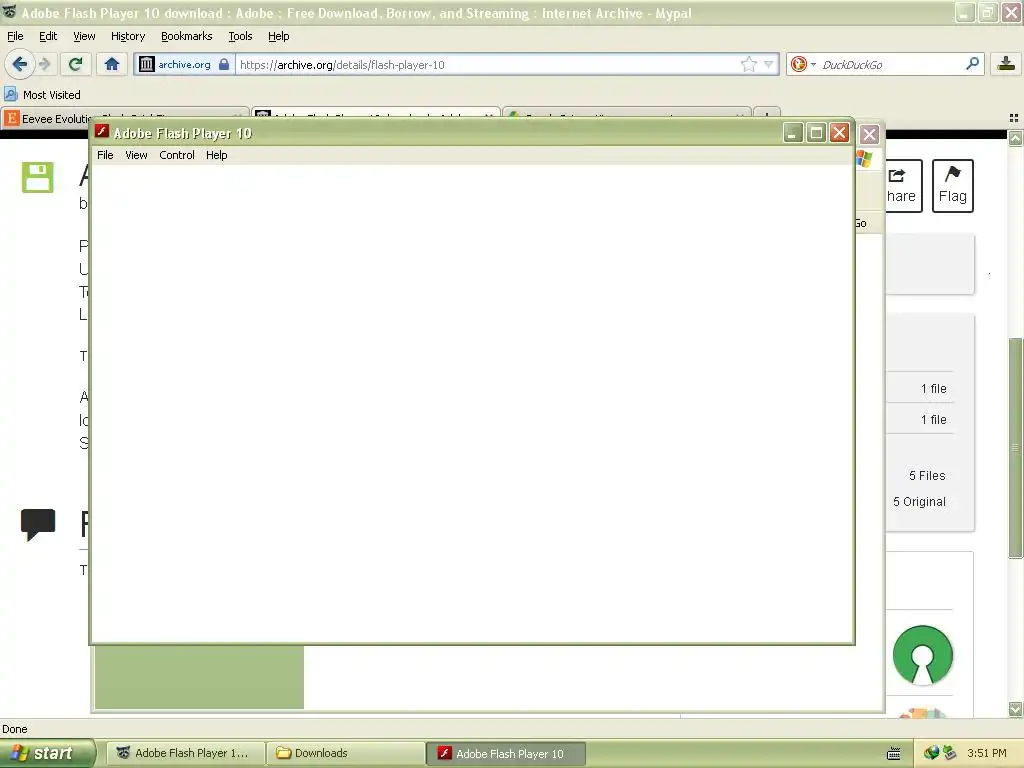Open a new browser tab
Image resolution: width=1024 pixels, height=768 pixels.
767,113
